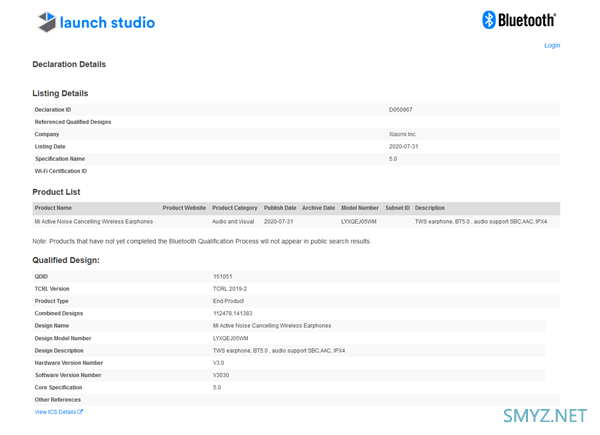Select the End Product value

[x=228, y=301]
